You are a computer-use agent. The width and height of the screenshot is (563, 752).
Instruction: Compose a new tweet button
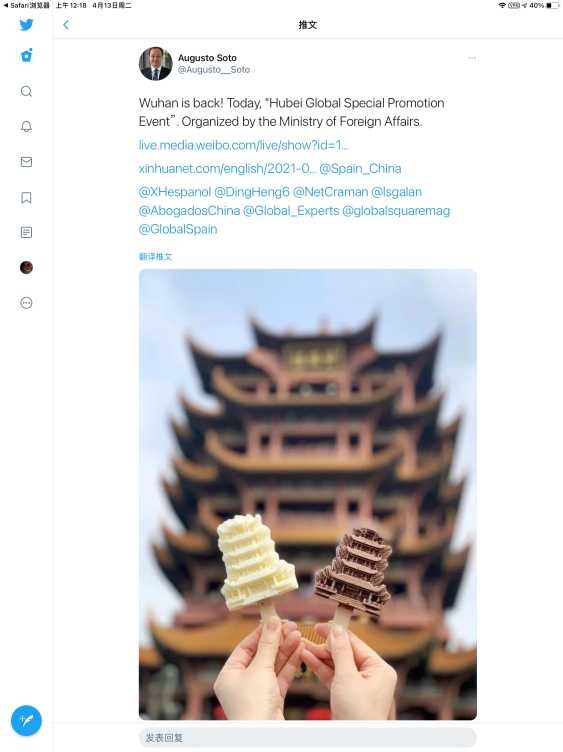(x=26, y=720)
